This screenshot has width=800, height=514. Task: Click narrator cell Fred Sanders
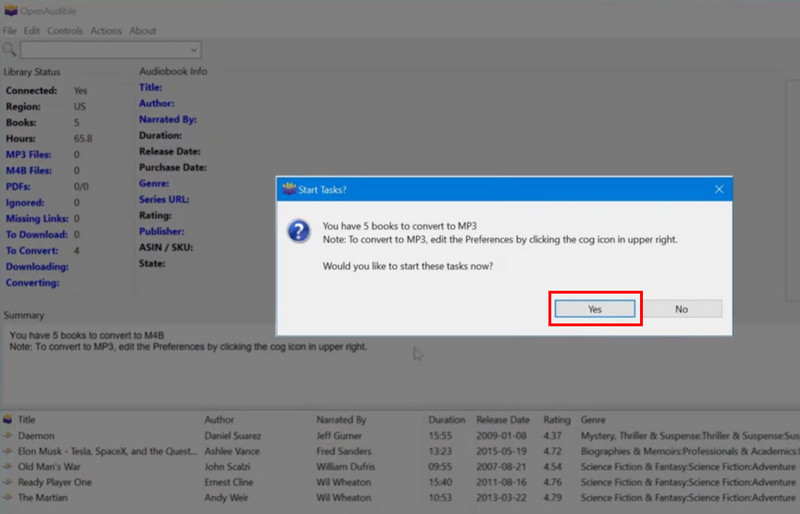344,451
